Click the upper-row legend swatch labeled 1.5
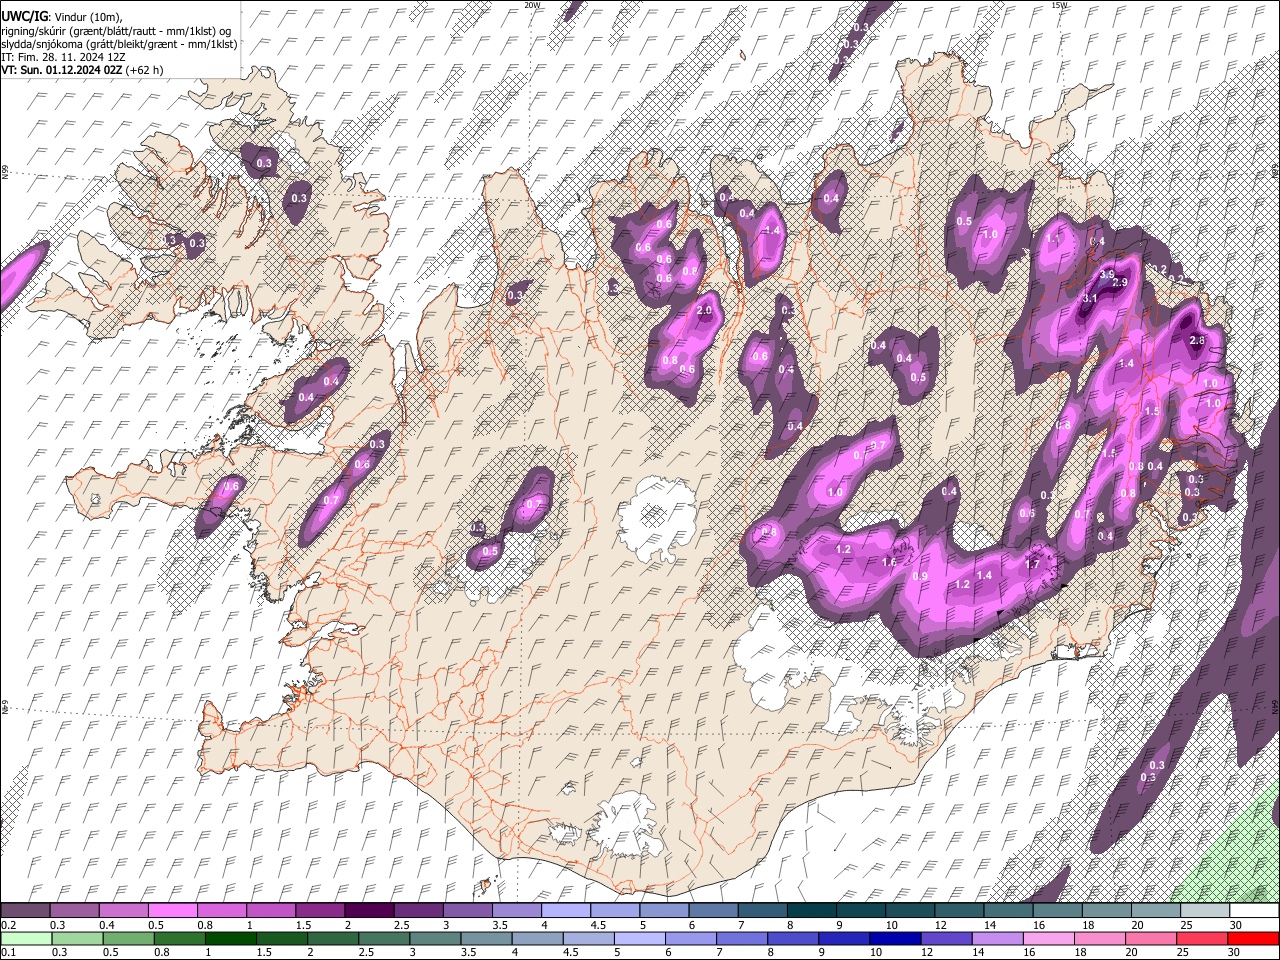1280x960 pixels. [320, 911]
